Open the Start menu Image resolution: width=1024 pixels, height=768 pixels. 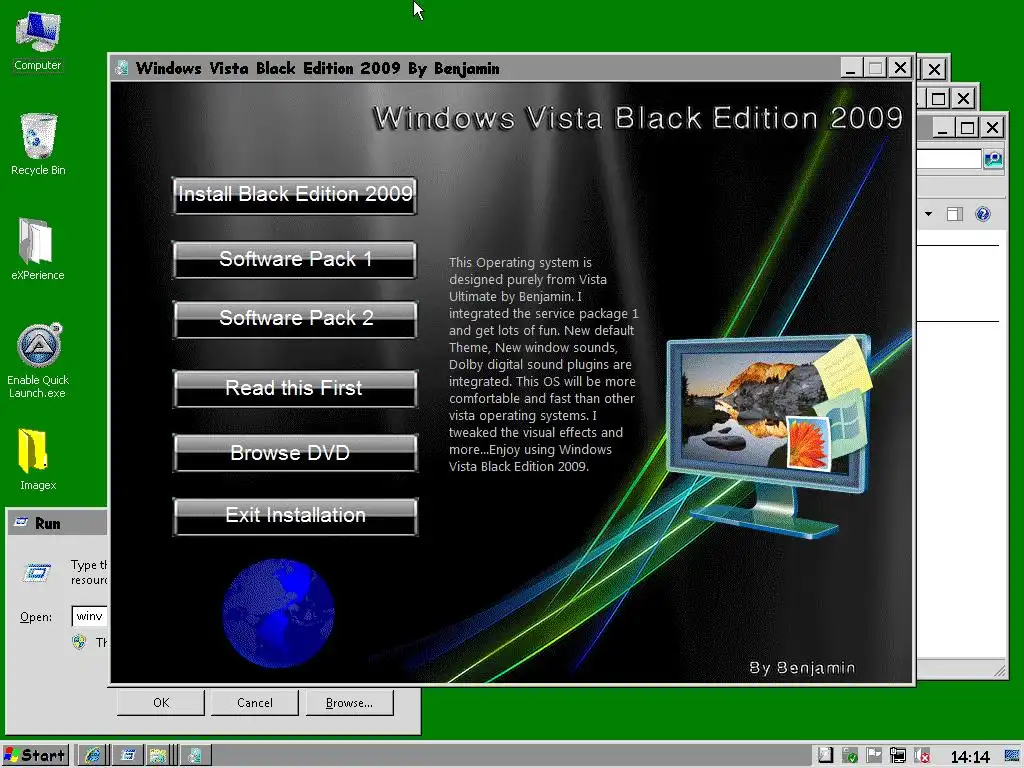click(35, 756)
